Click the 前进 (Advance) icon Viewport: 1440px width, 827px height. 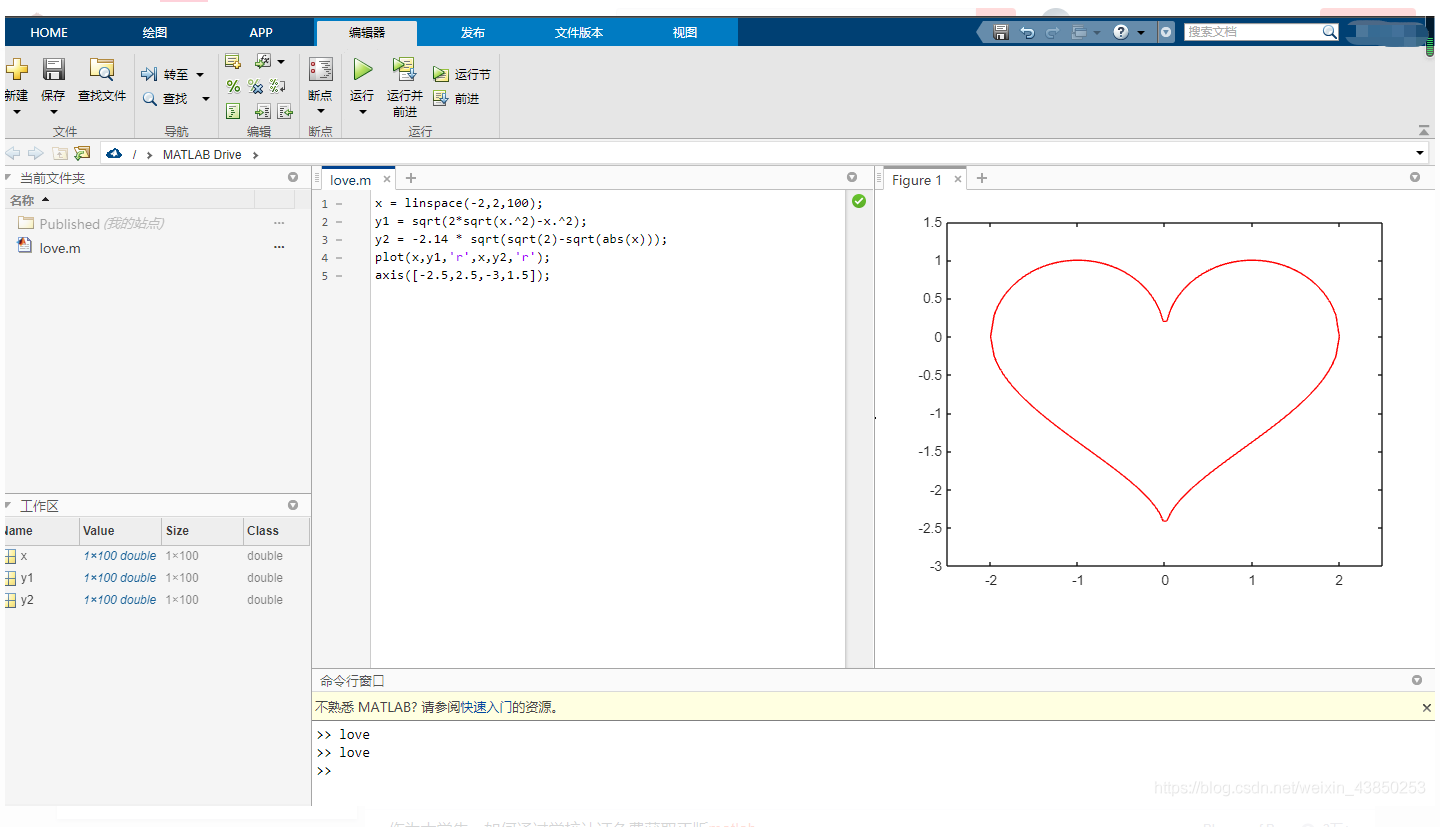(x=442, y=98)
